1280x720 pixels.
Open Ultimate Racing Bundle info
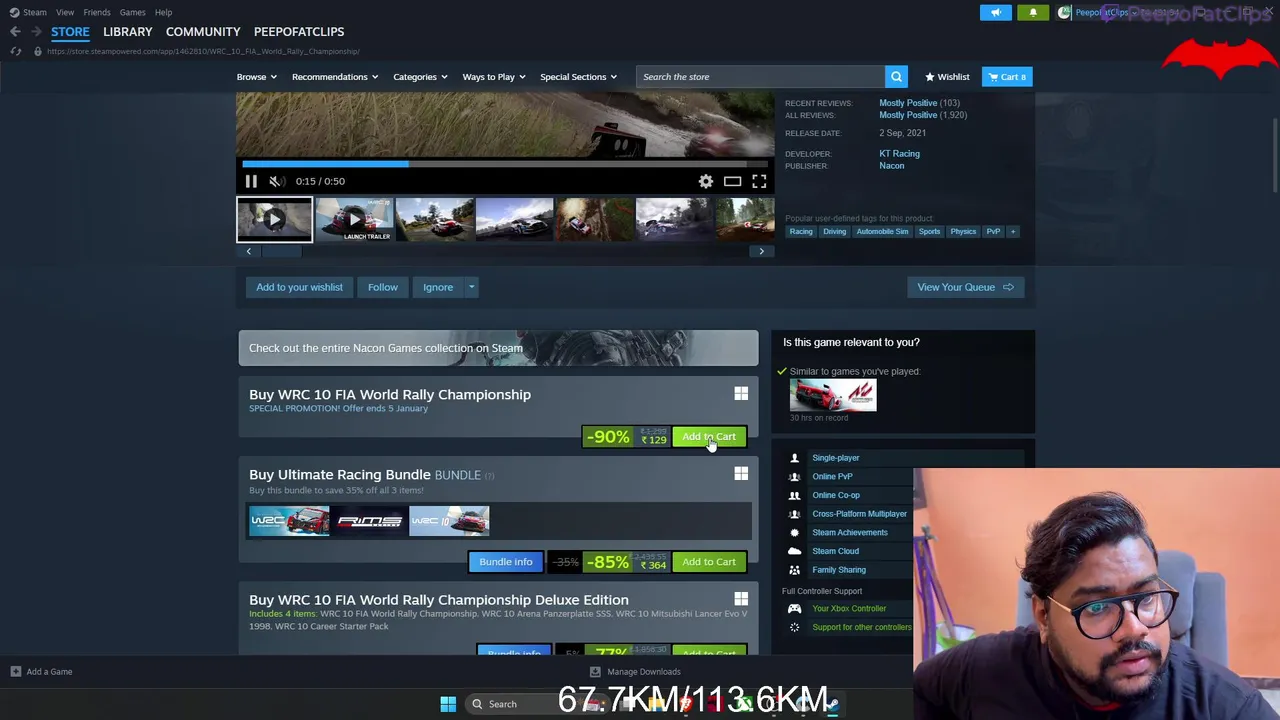pyautogui.click(x=506, y=562)
